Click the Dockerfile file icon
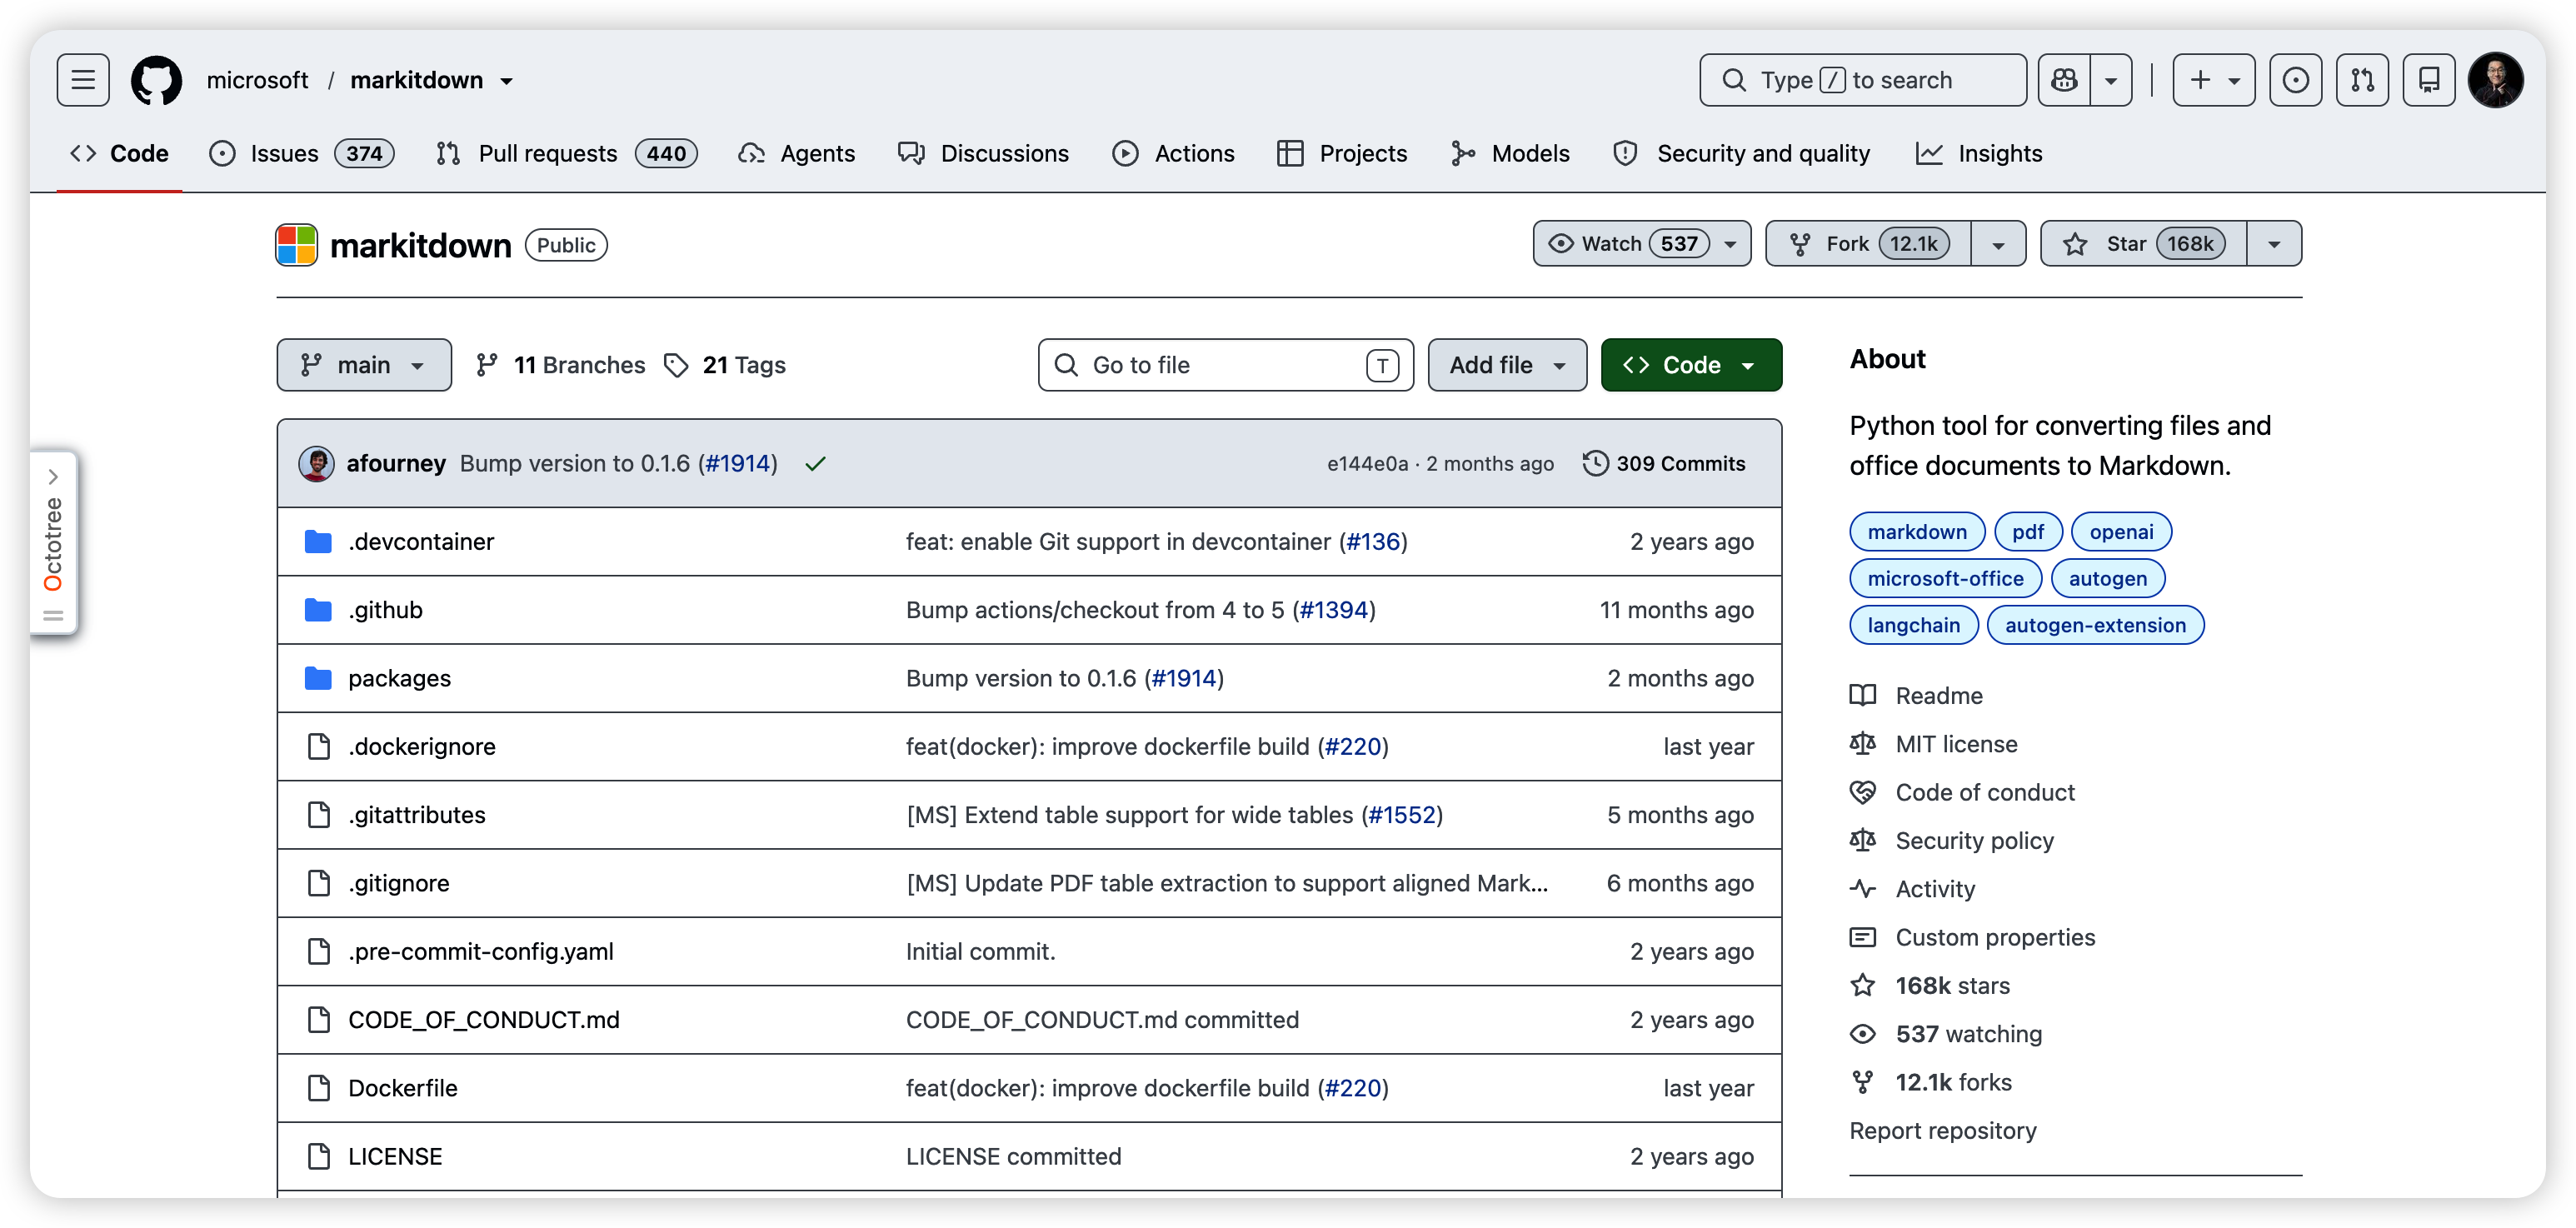 [319, 1088]
